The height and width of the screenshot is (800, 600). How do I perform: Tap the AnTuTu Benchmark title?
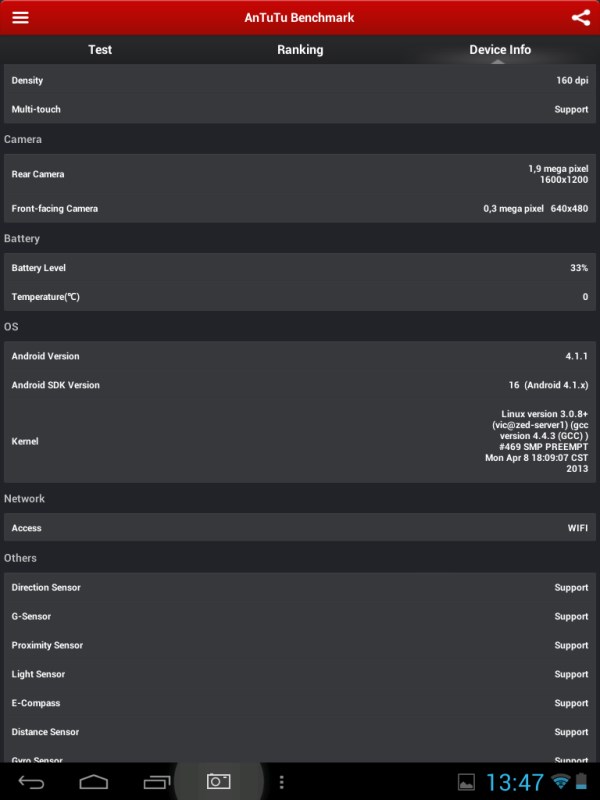coord(300,17)
